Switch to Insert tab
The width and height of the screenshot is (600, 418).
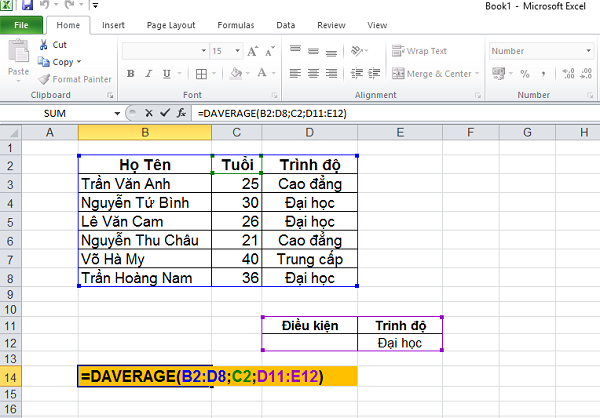click(x=113, y=25)
